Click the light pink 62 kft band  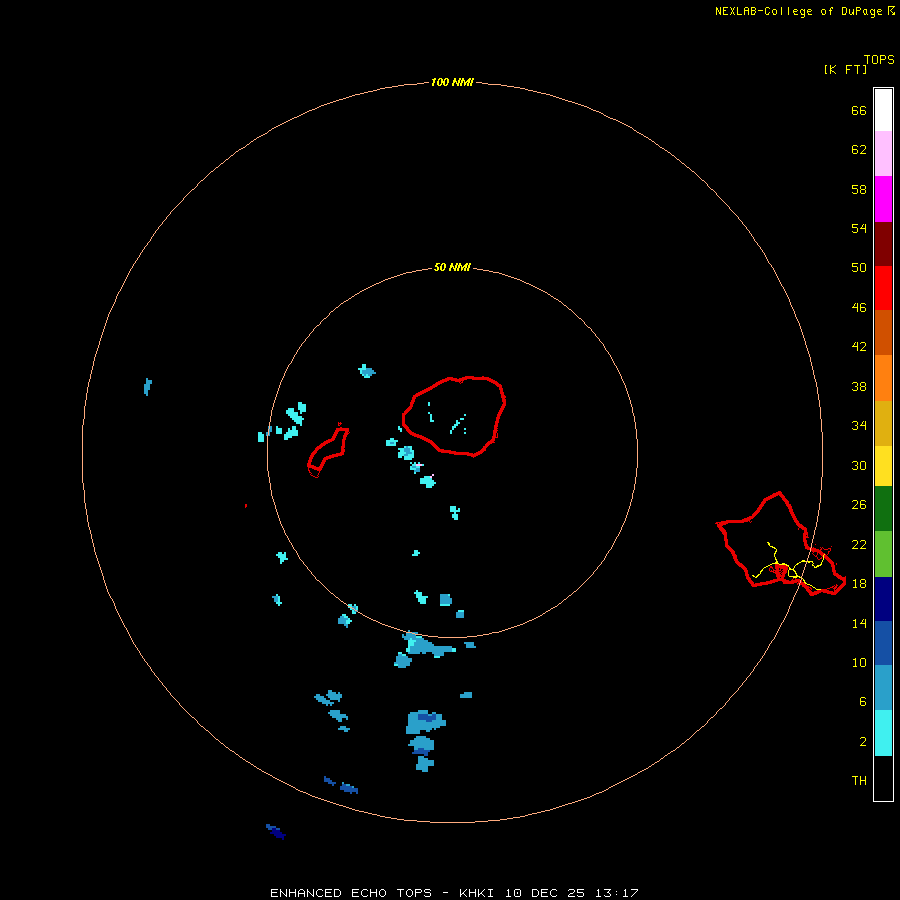pyautogui.click(x=883, y=153)
